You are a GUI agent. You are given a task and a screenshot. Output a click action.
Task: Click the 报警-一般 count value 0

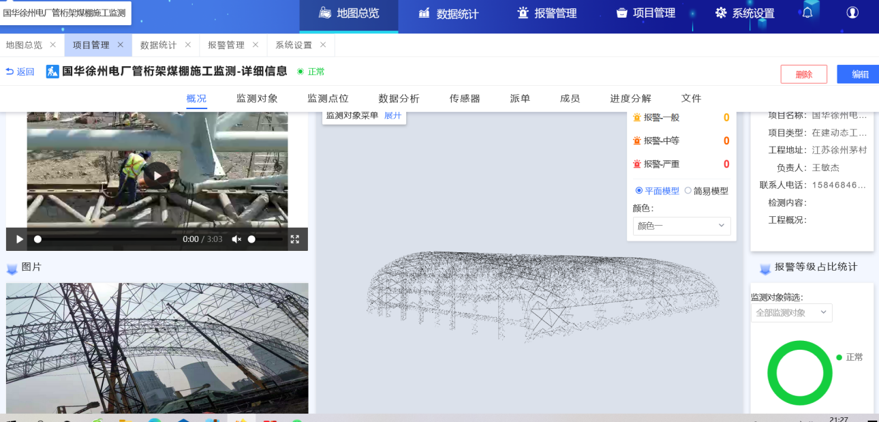click(x=727, y=118)
